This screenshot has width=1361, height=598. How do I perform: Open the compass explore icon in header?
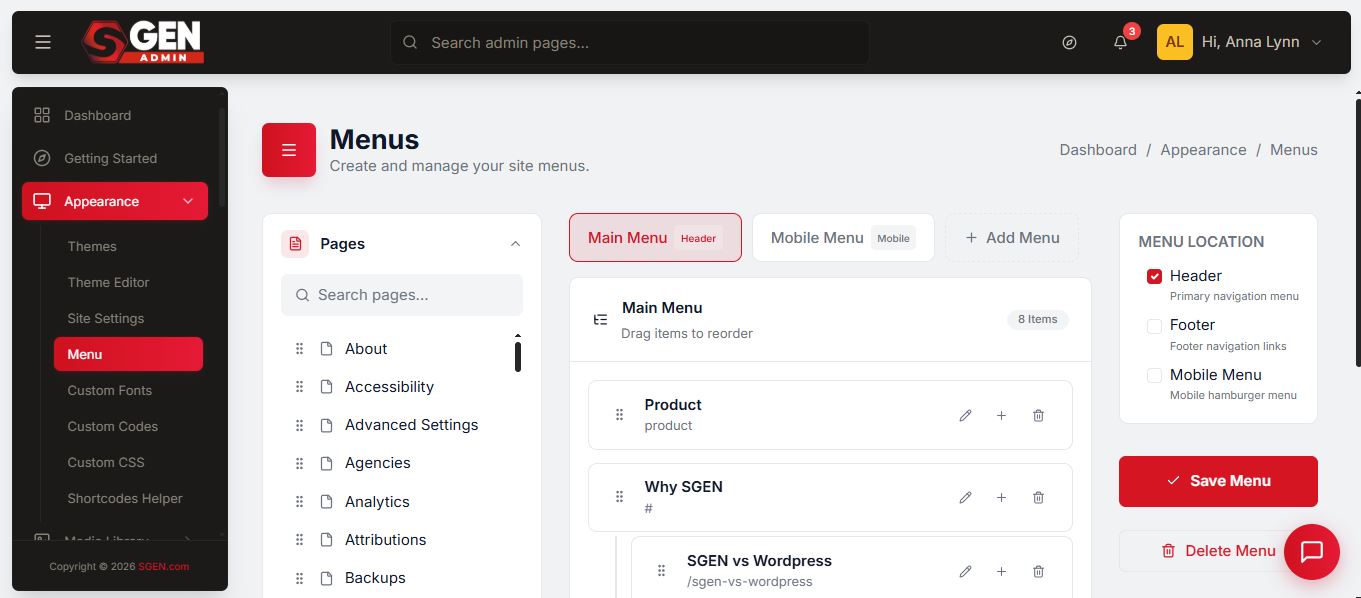[x=1069, y=42]
